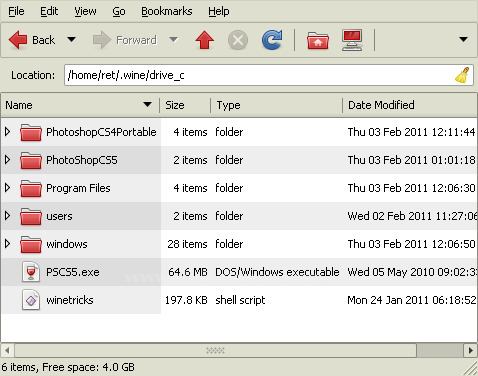
Task: Sort the list by the Name column
Action: (80, 105)
